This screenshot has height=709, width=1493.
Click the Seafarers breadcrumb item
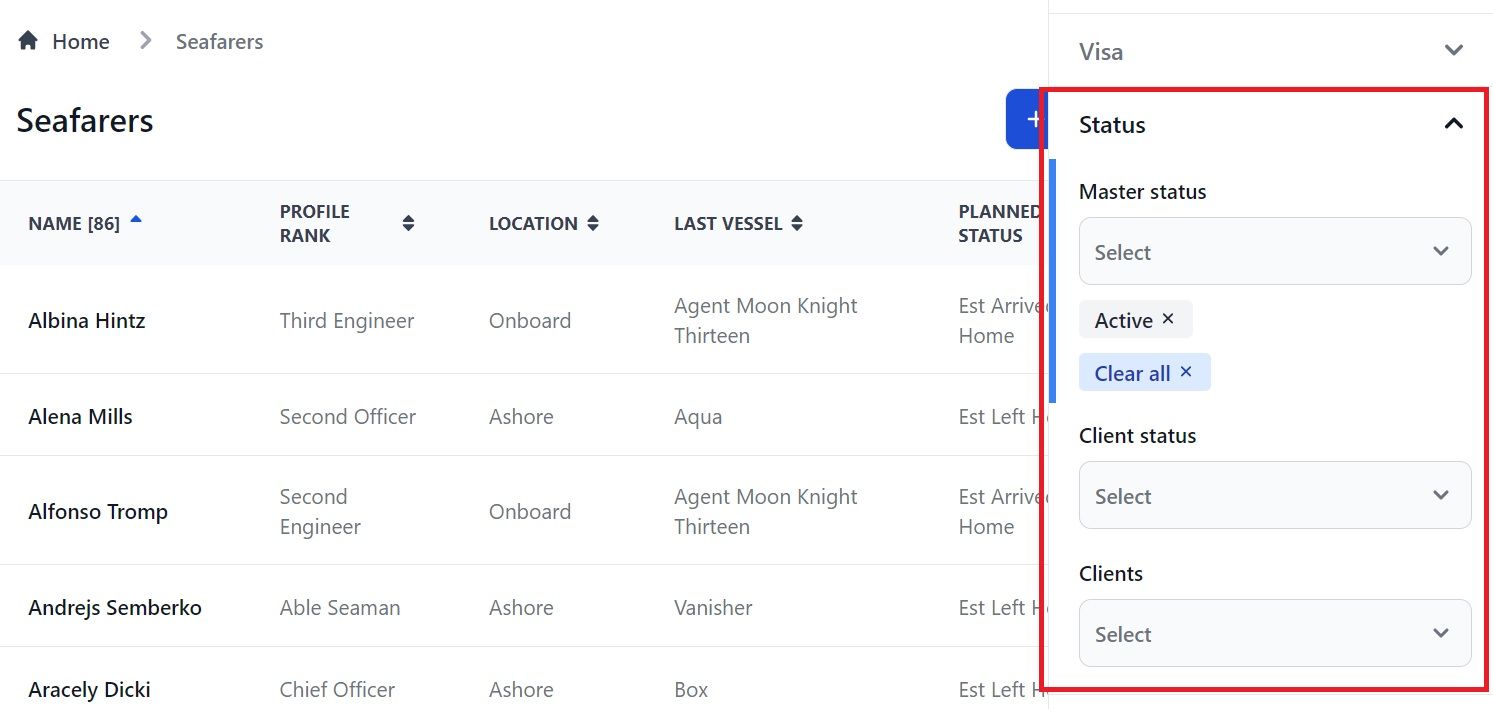point(220,41)
